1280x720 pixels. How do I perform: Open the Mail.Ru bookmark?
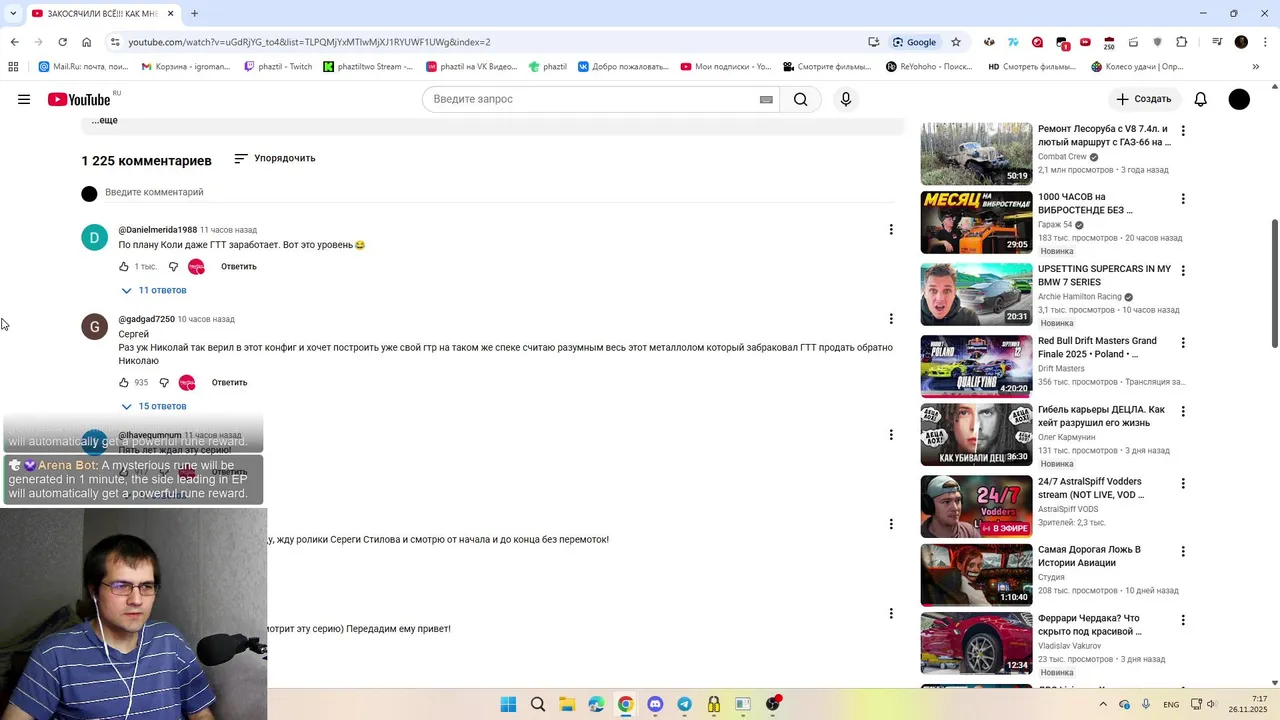tap(83, 67)
